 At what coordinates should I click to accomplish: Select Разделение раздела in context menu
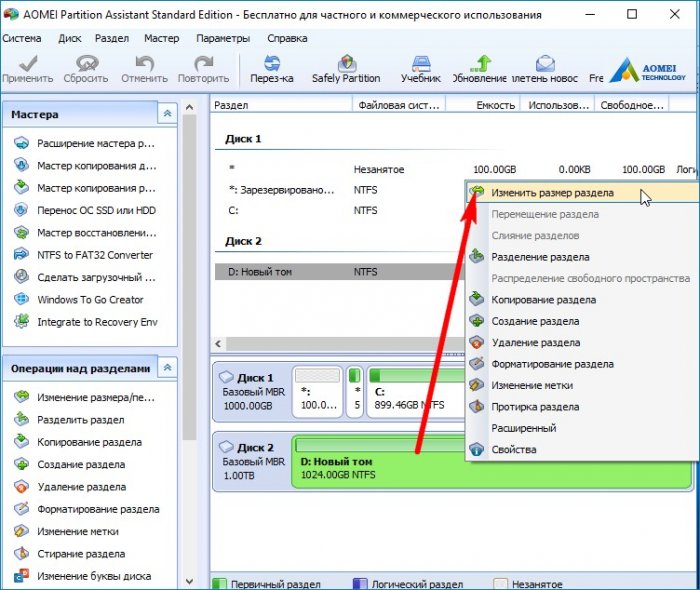coord(582,257)
